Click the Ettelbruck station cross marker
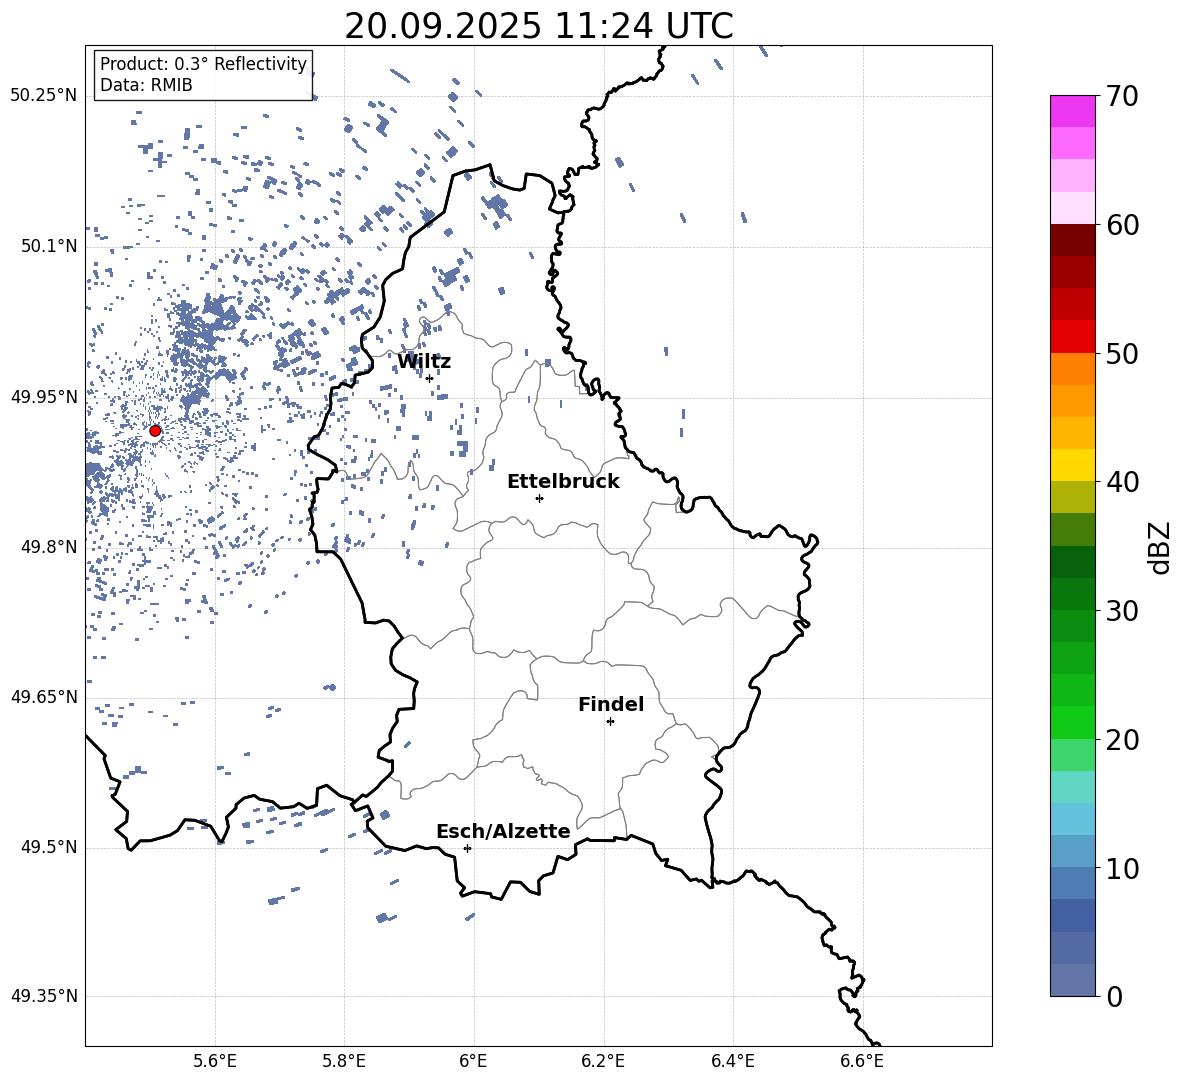 pos(539,498)
